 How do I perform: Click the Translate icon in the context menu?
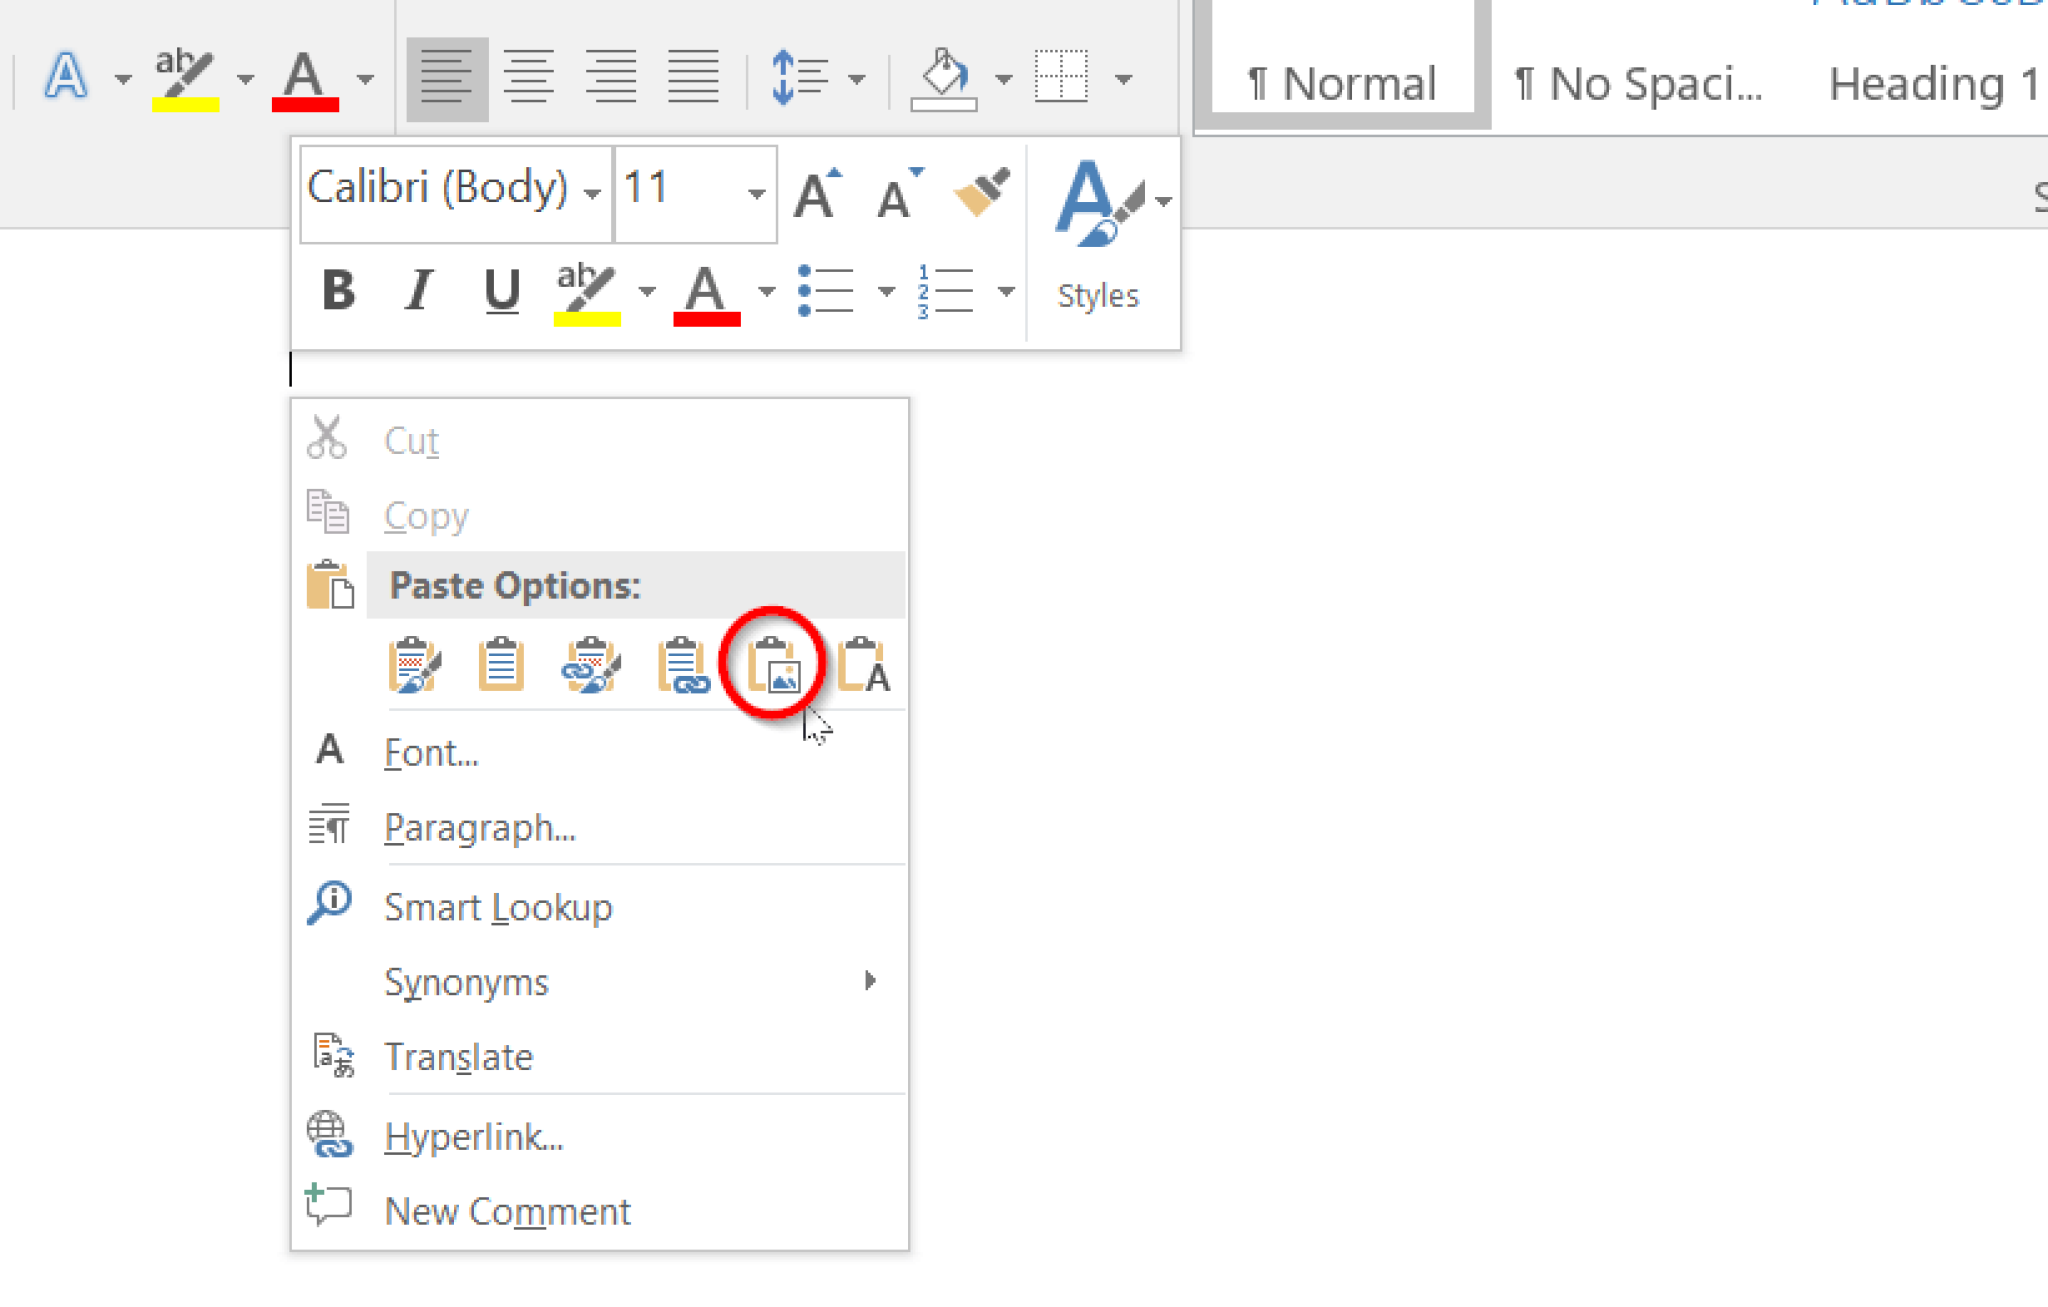point(330,1056)
